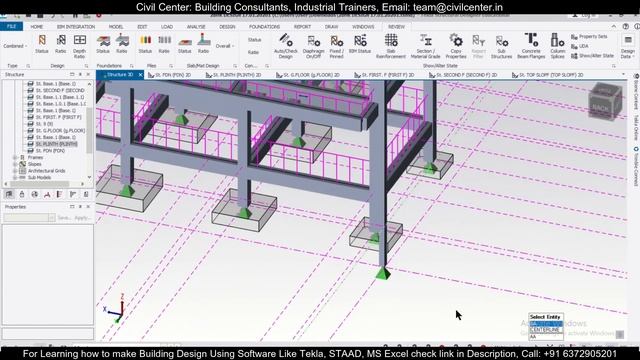Select St. FDN (FDN) tree row
640x360 pixels.
46,151
